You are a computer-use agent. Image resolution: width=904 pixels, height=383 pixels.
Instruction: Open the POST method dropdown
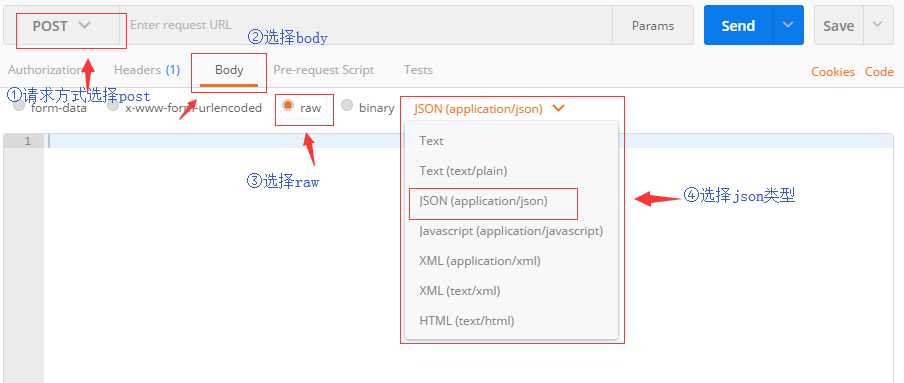tap(62, 26)
